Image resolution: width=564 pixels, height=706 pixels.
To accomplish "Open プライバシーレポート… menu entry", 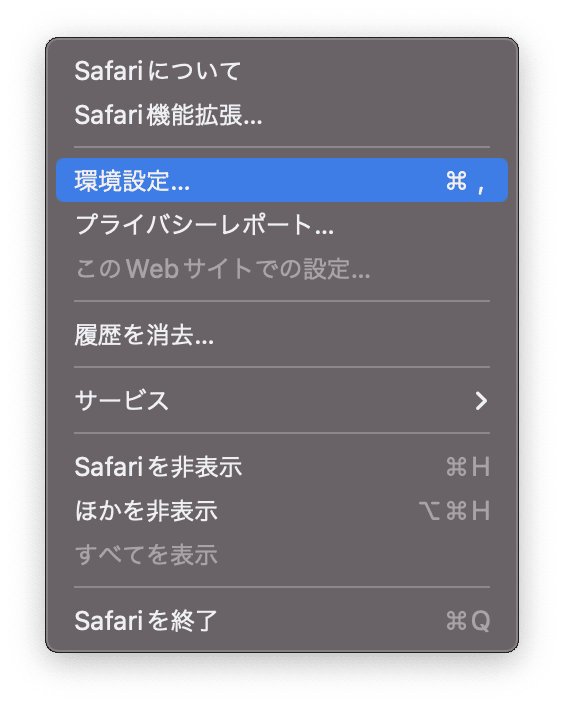I will [x=282, y=224].
